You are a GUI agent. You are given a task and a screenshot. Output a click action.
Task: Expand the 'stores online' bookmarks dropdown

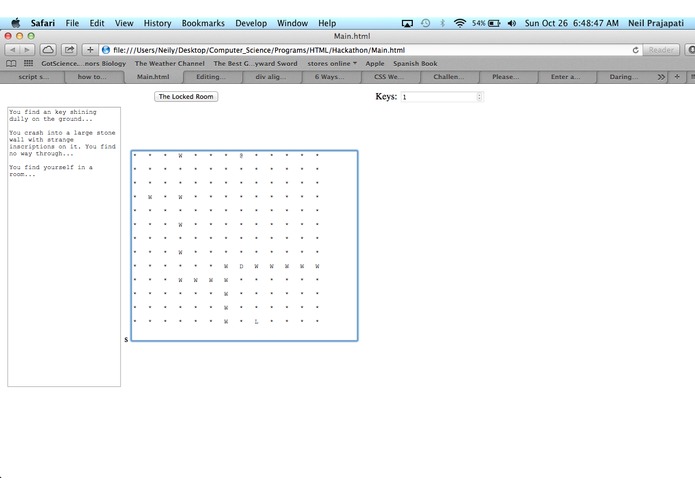332,63
